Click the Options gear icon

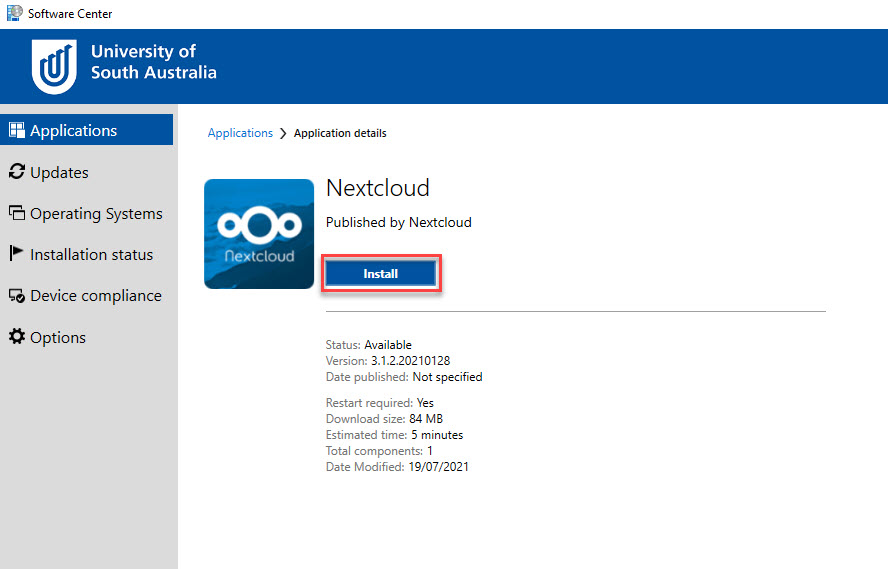point(16,337)
